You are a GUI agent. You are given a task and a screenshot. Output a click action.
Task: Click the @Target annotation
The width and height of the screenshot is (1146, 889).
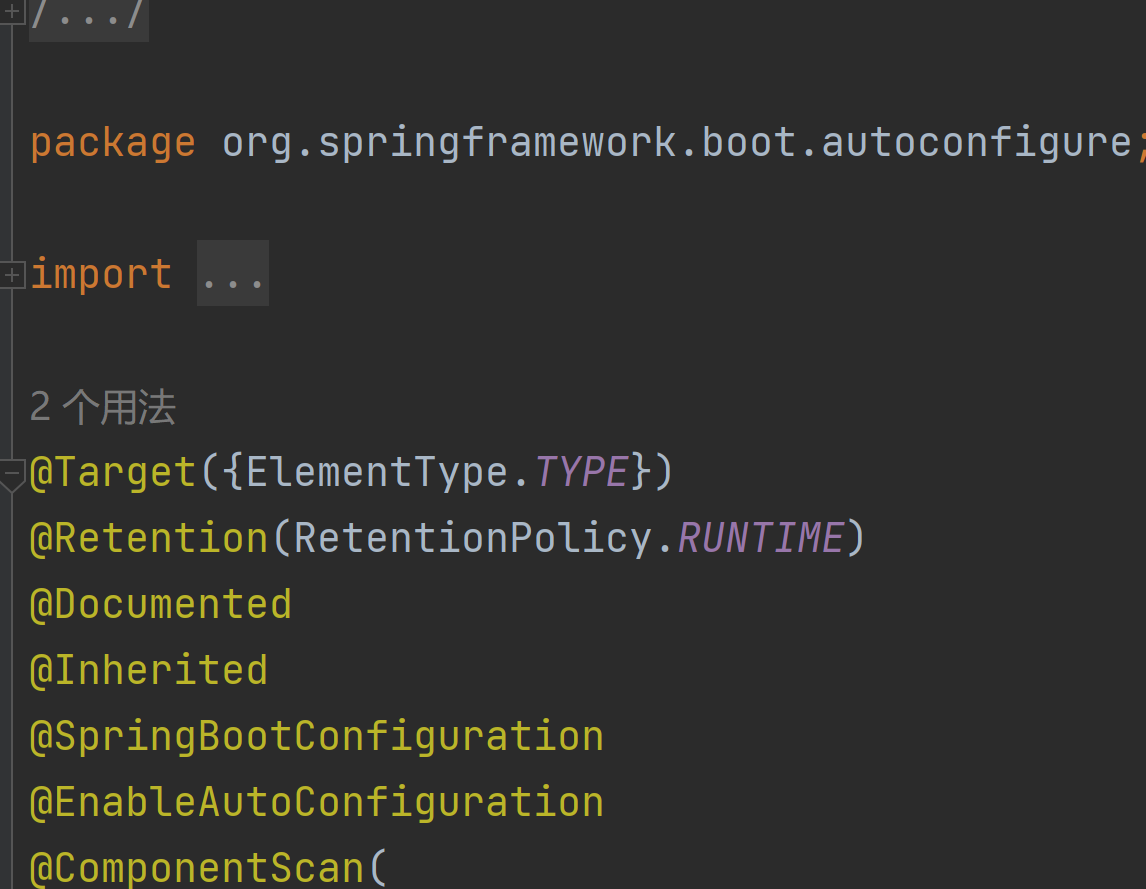point(113,472)
